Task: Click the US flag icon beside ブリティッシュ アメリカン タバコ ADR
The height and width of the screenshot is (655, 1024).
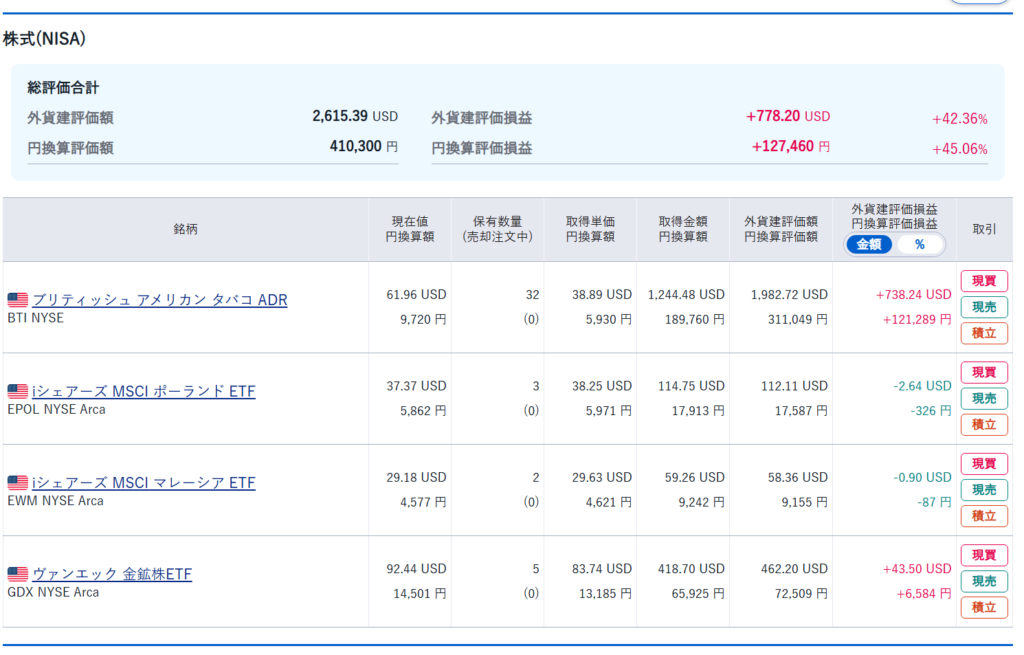Action: (18, 300)
